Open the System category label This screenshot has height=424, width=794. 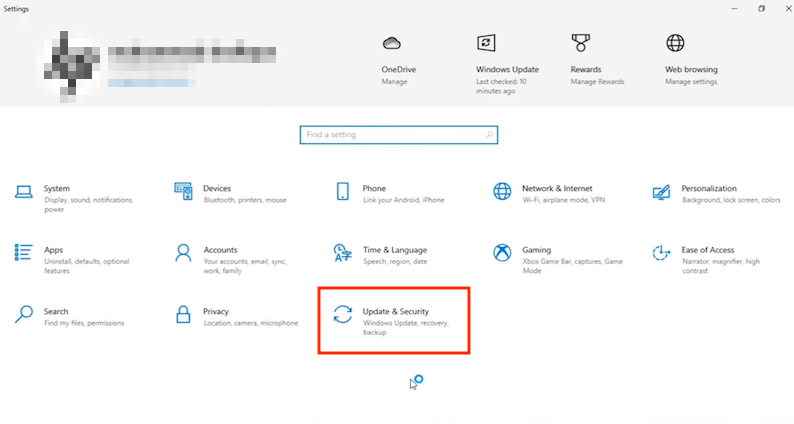click(x=57, y=188)
